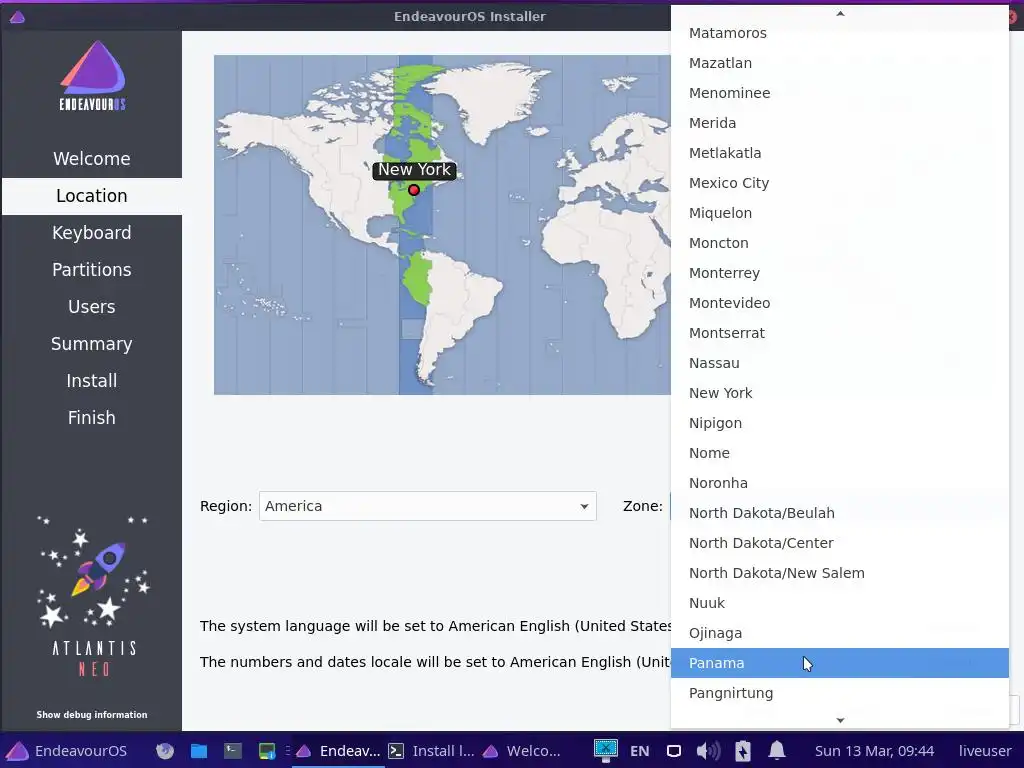Pick New York in the zone list

[839, 393]
